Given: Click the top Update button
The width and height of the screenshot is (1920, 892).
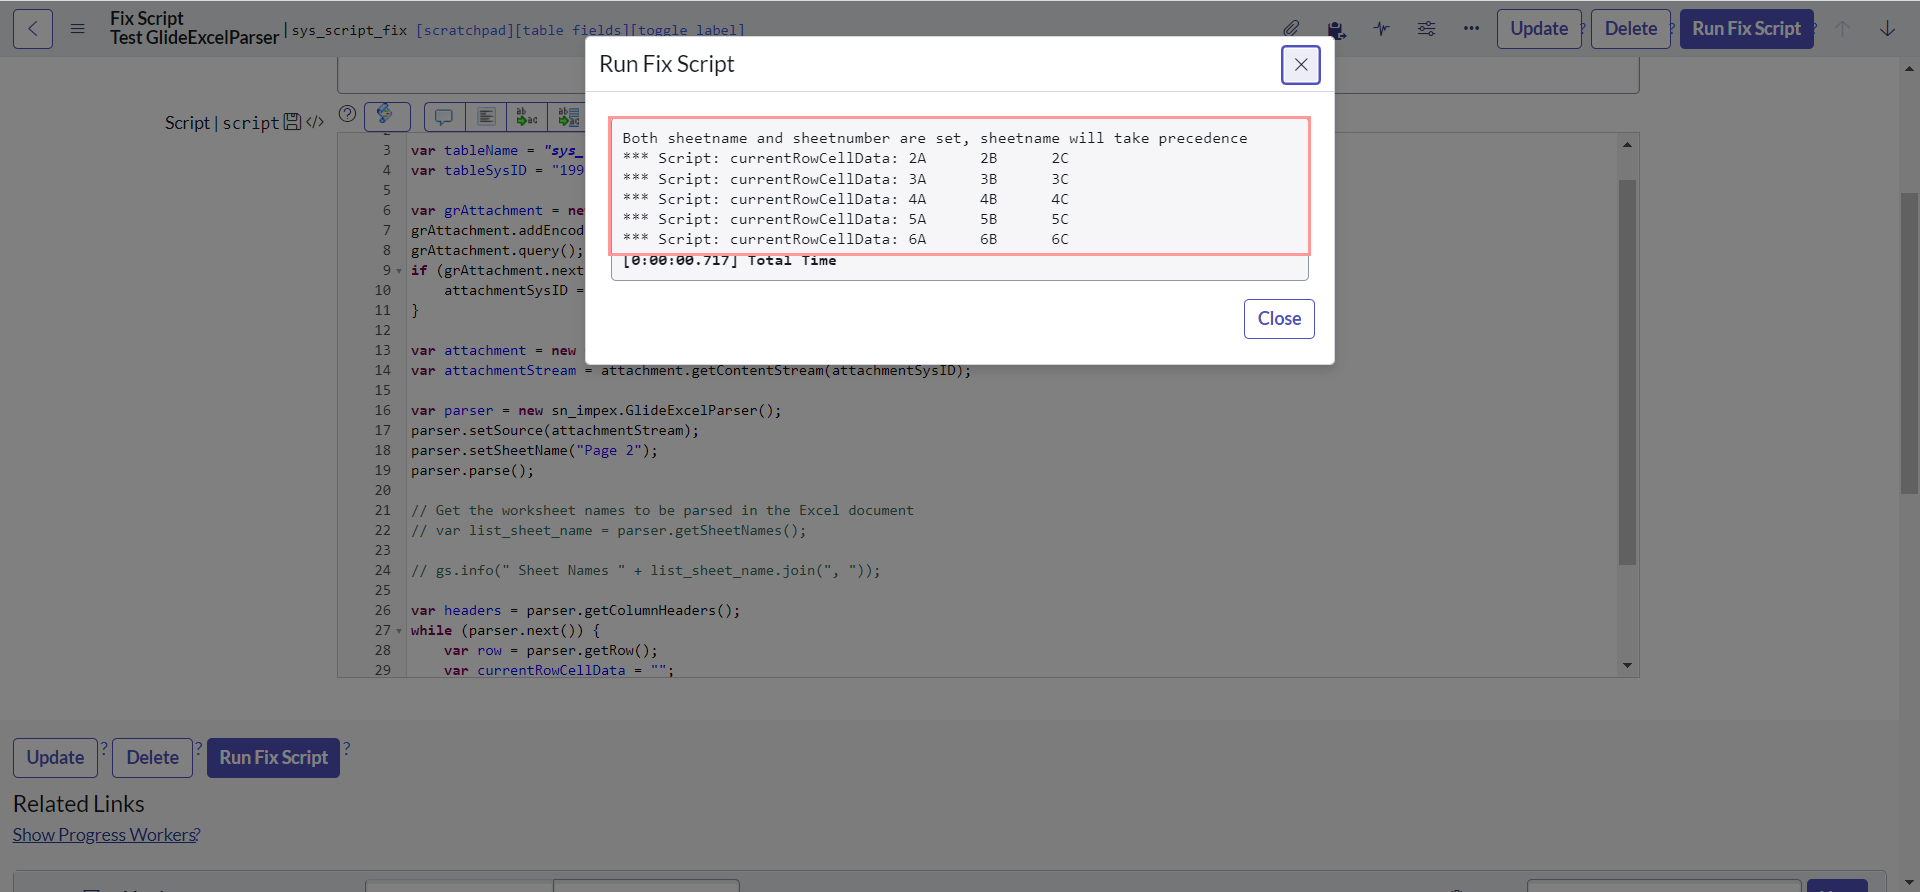Looking at the screenshot, I should 1539,29.
